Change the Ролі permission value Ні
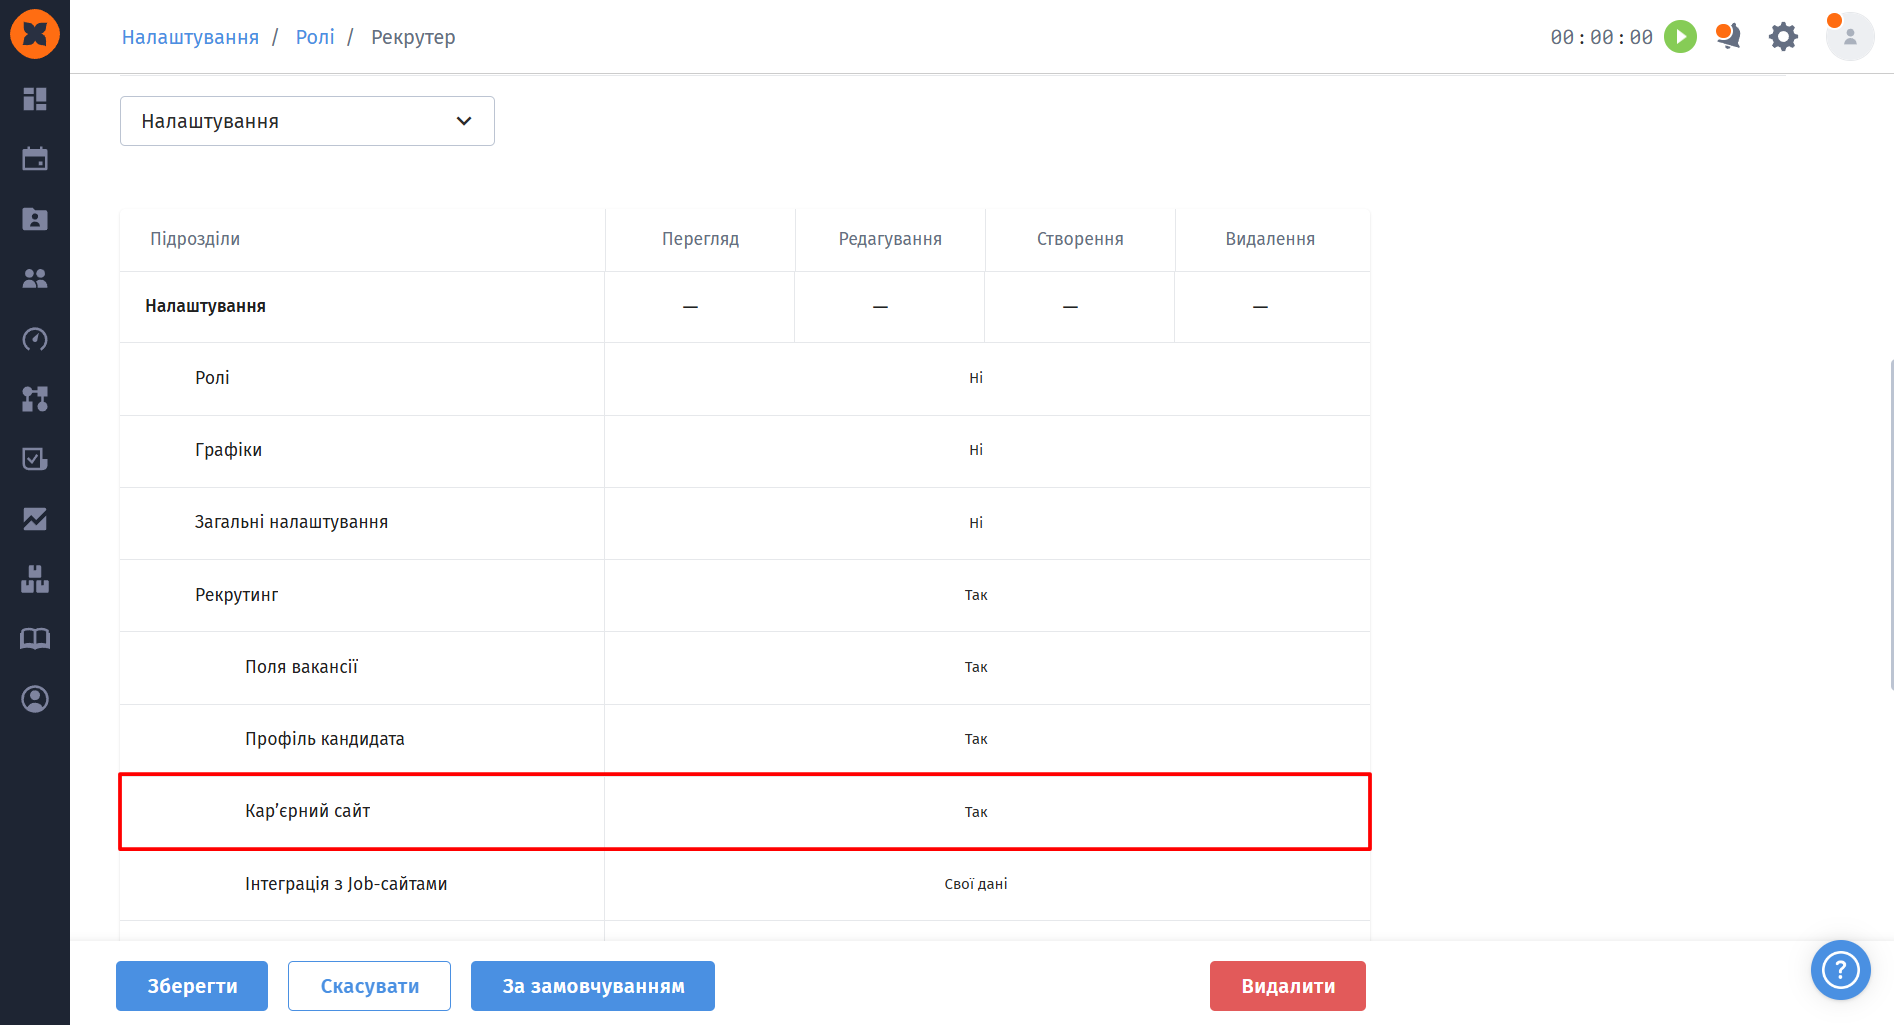The height and width of the screenshot is (1025, 1894). pyautogui.click(x=976, y=378)
